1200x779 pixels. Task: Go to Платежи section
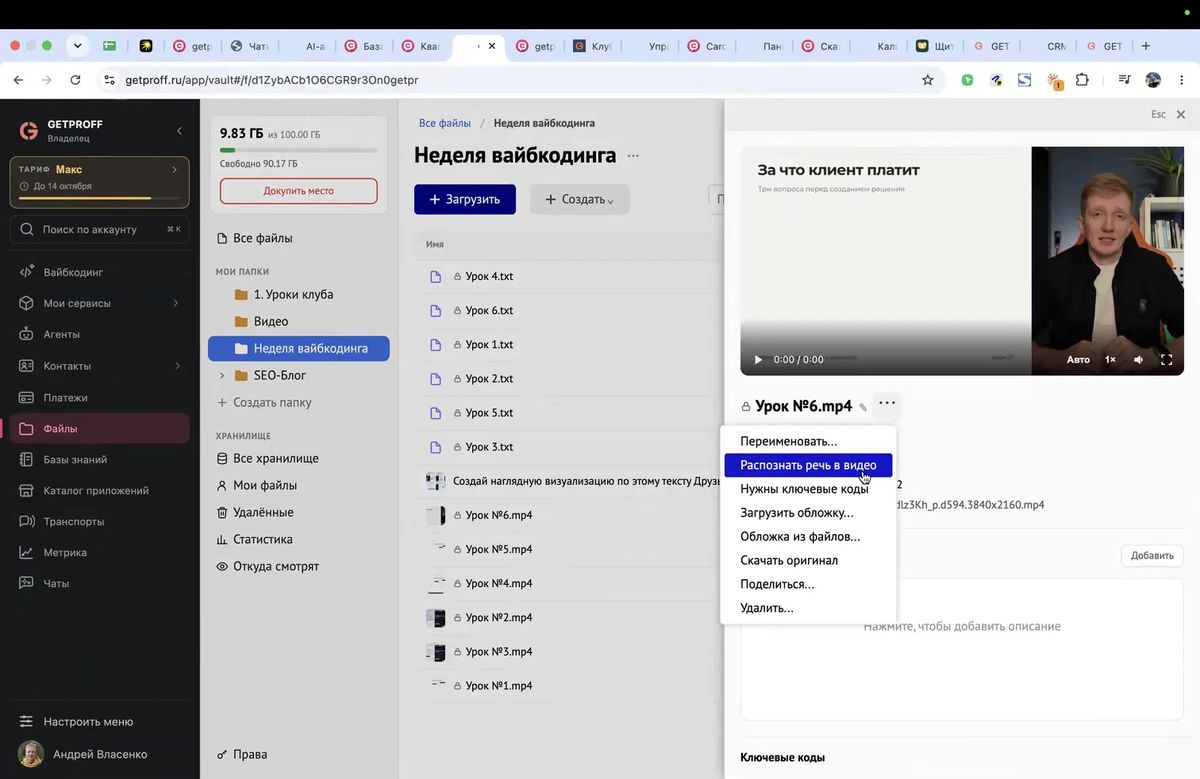(65, 397)
